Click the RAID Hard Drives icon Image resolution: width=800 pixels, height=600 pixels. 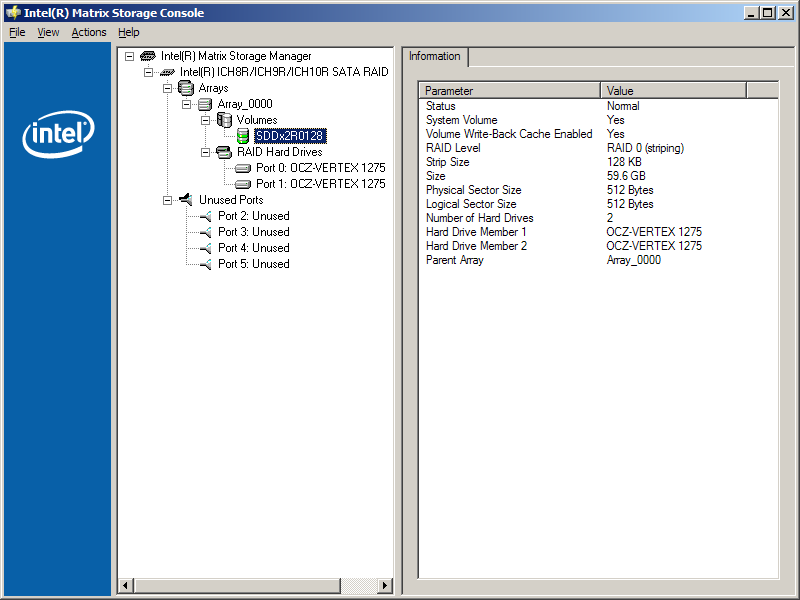click(x=224, y=152)
